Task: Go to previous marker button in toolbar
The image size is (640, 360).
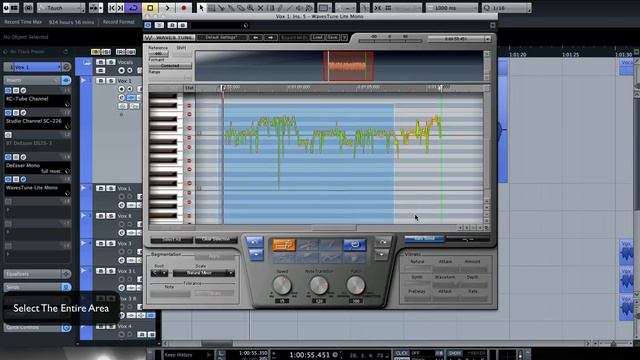Action: (112, 8)
